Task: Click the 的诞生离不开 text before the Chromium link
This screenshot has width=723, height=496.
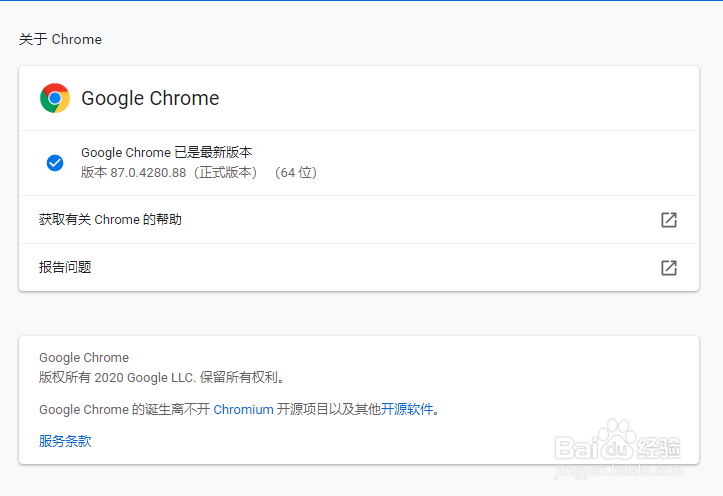Action: (x=171, y=409)
